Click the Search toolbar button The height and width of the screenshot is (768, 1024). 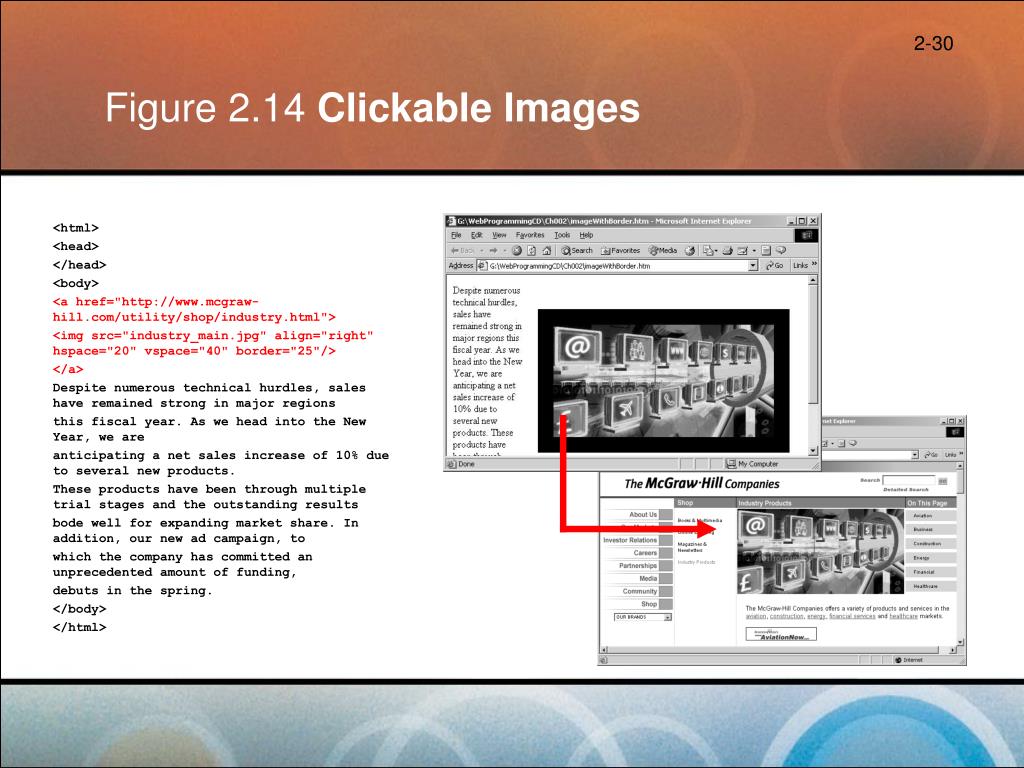tap(577, 251)
